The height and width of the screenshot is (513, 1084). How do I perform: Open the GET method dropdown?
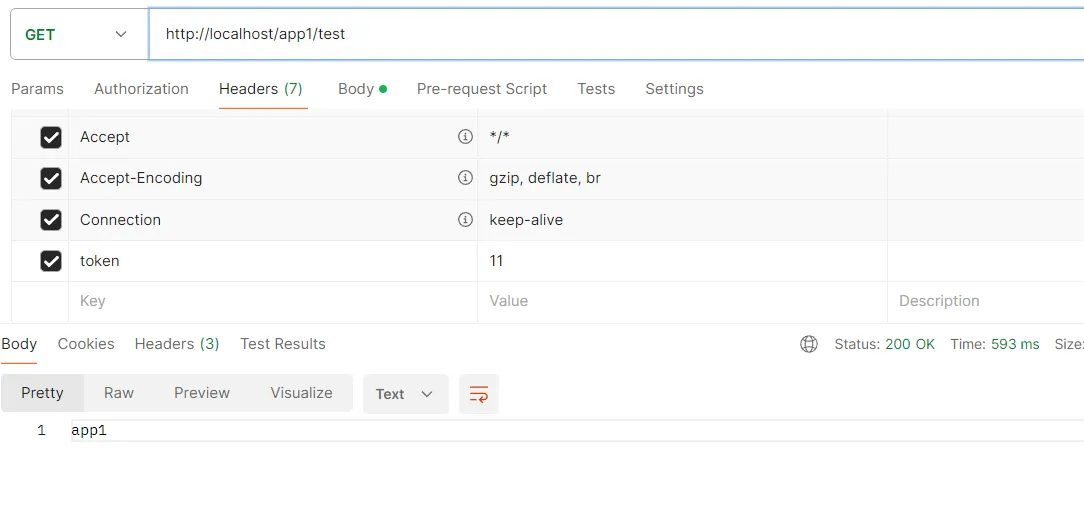(x=77, y=35)
